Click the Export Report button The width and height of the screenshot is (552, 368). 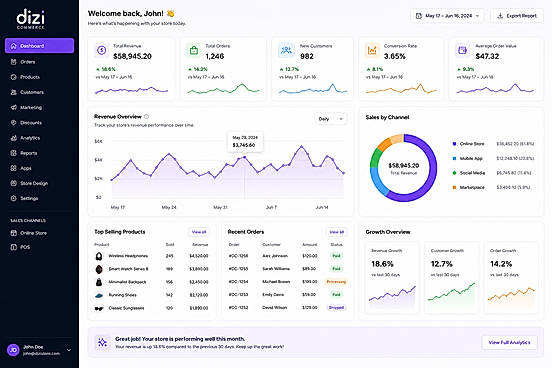pos(517,16)
